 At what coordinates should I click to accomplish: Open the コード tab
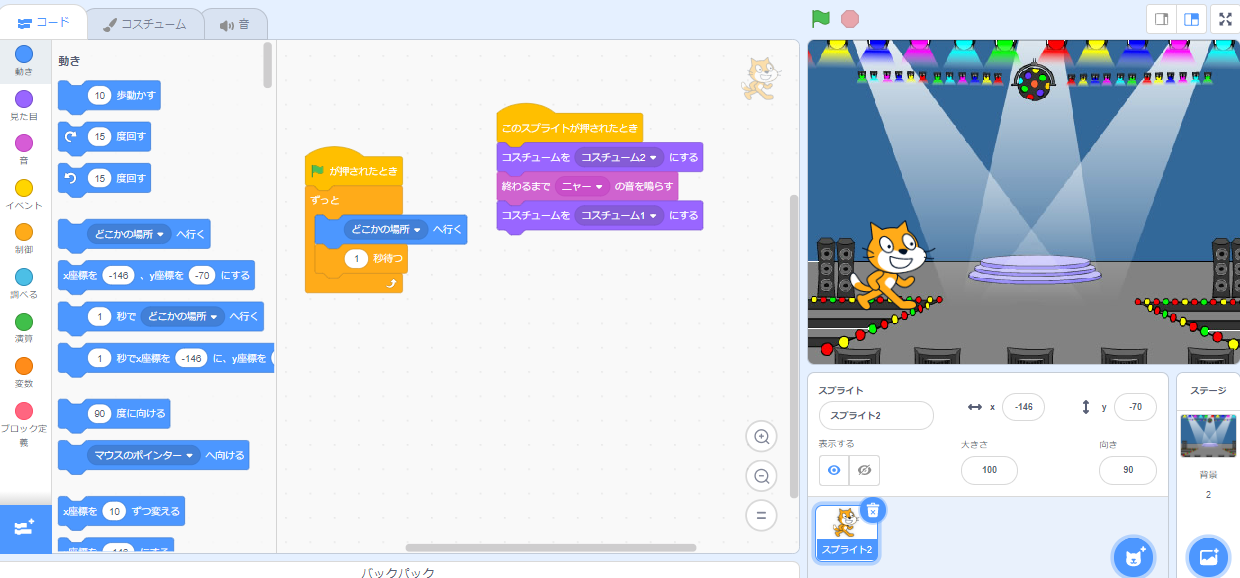click(x=42, y=23)
